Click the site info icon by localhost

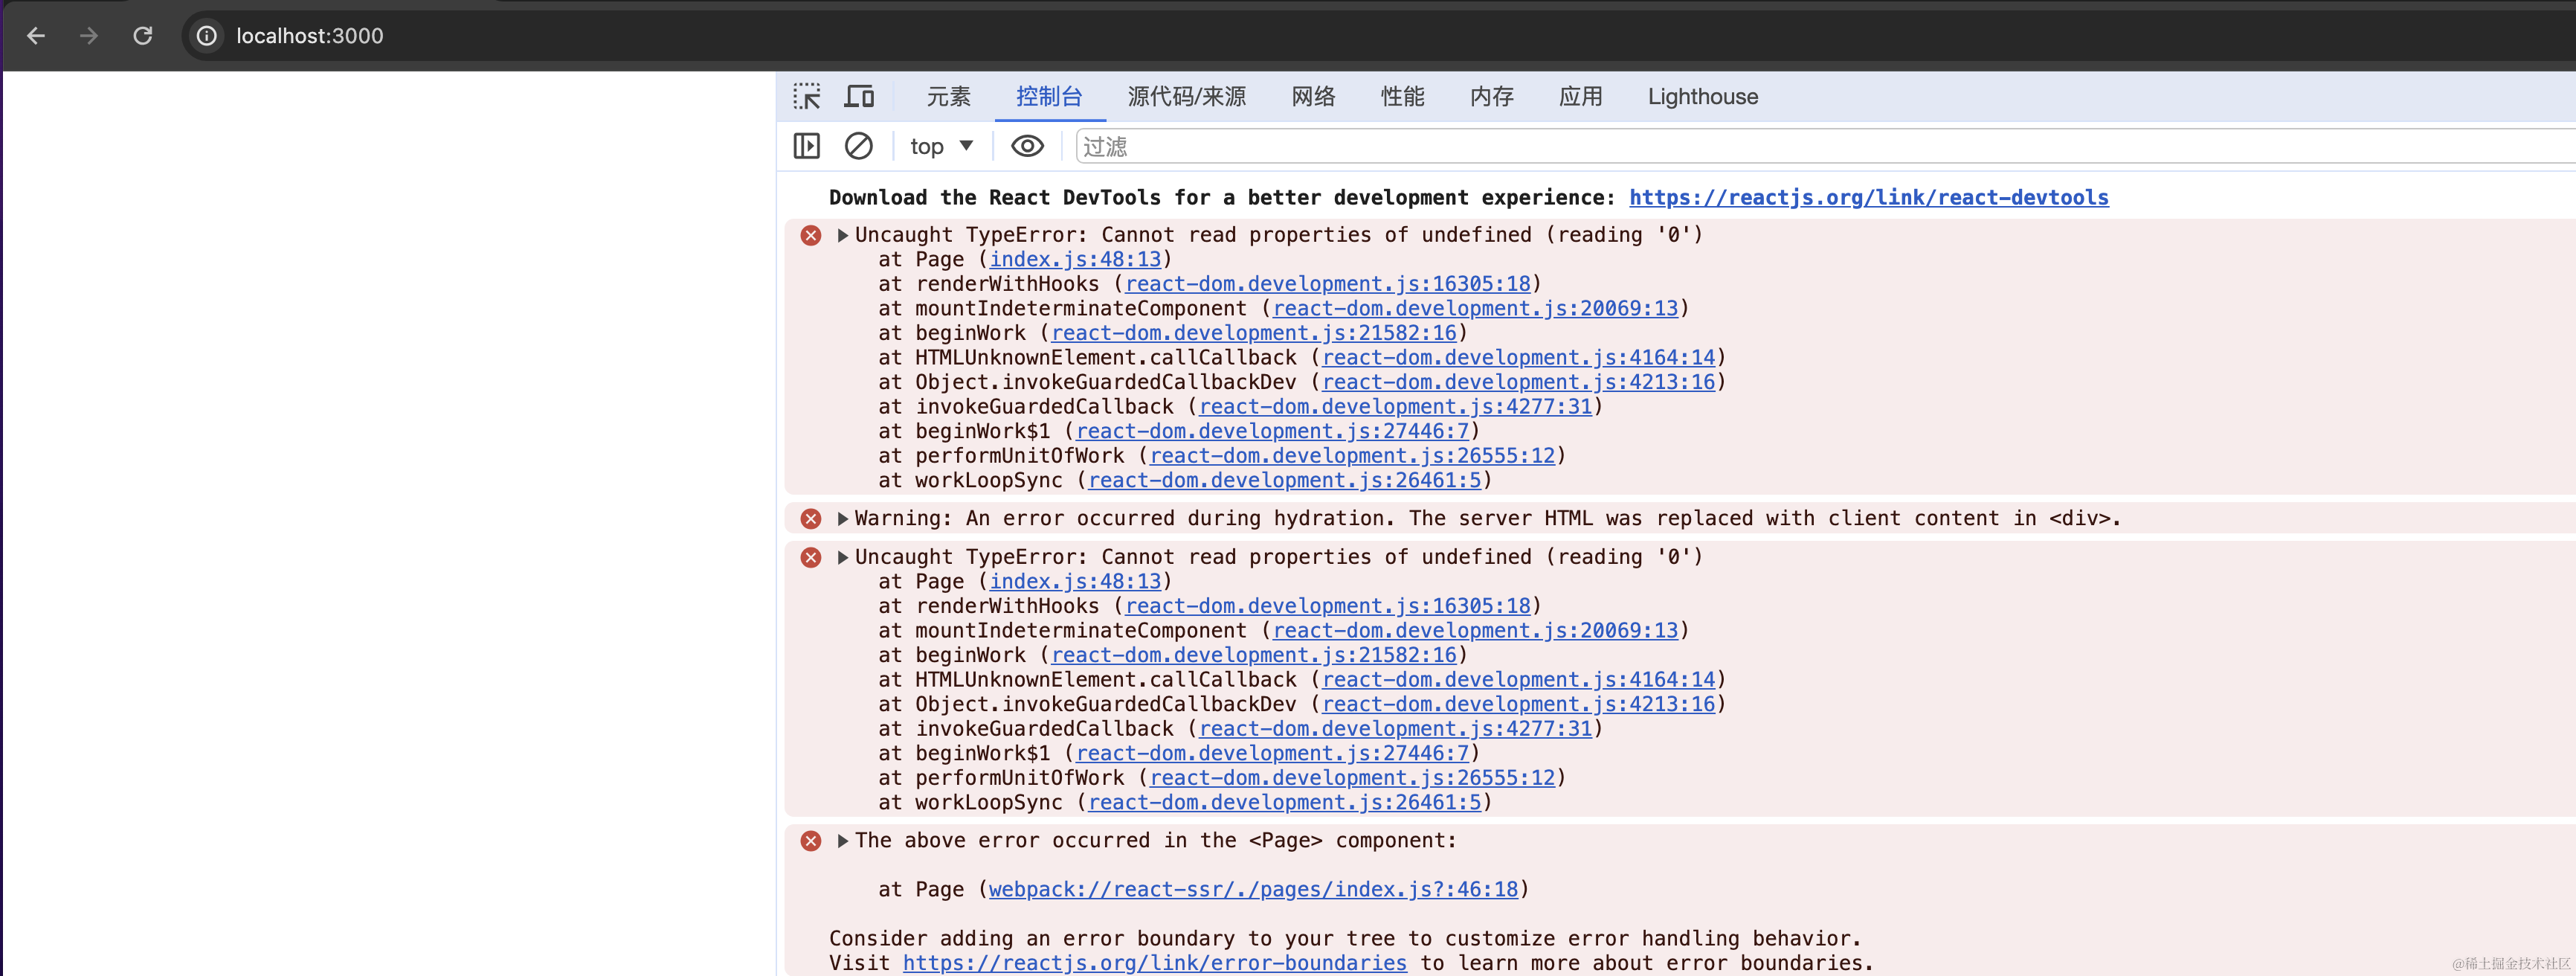click(x=207, y=36)
